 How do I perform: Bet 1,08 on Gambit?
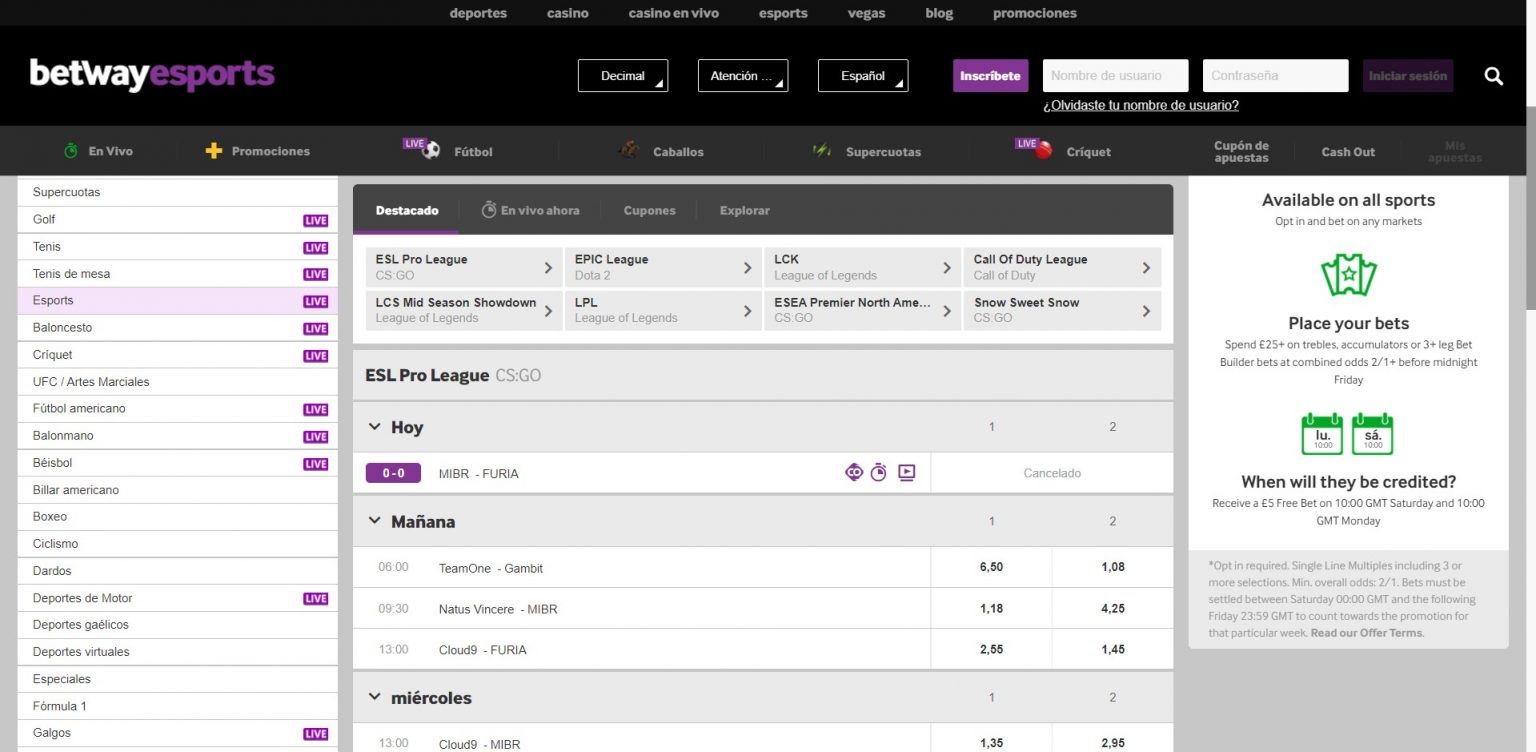[1113, 567]
